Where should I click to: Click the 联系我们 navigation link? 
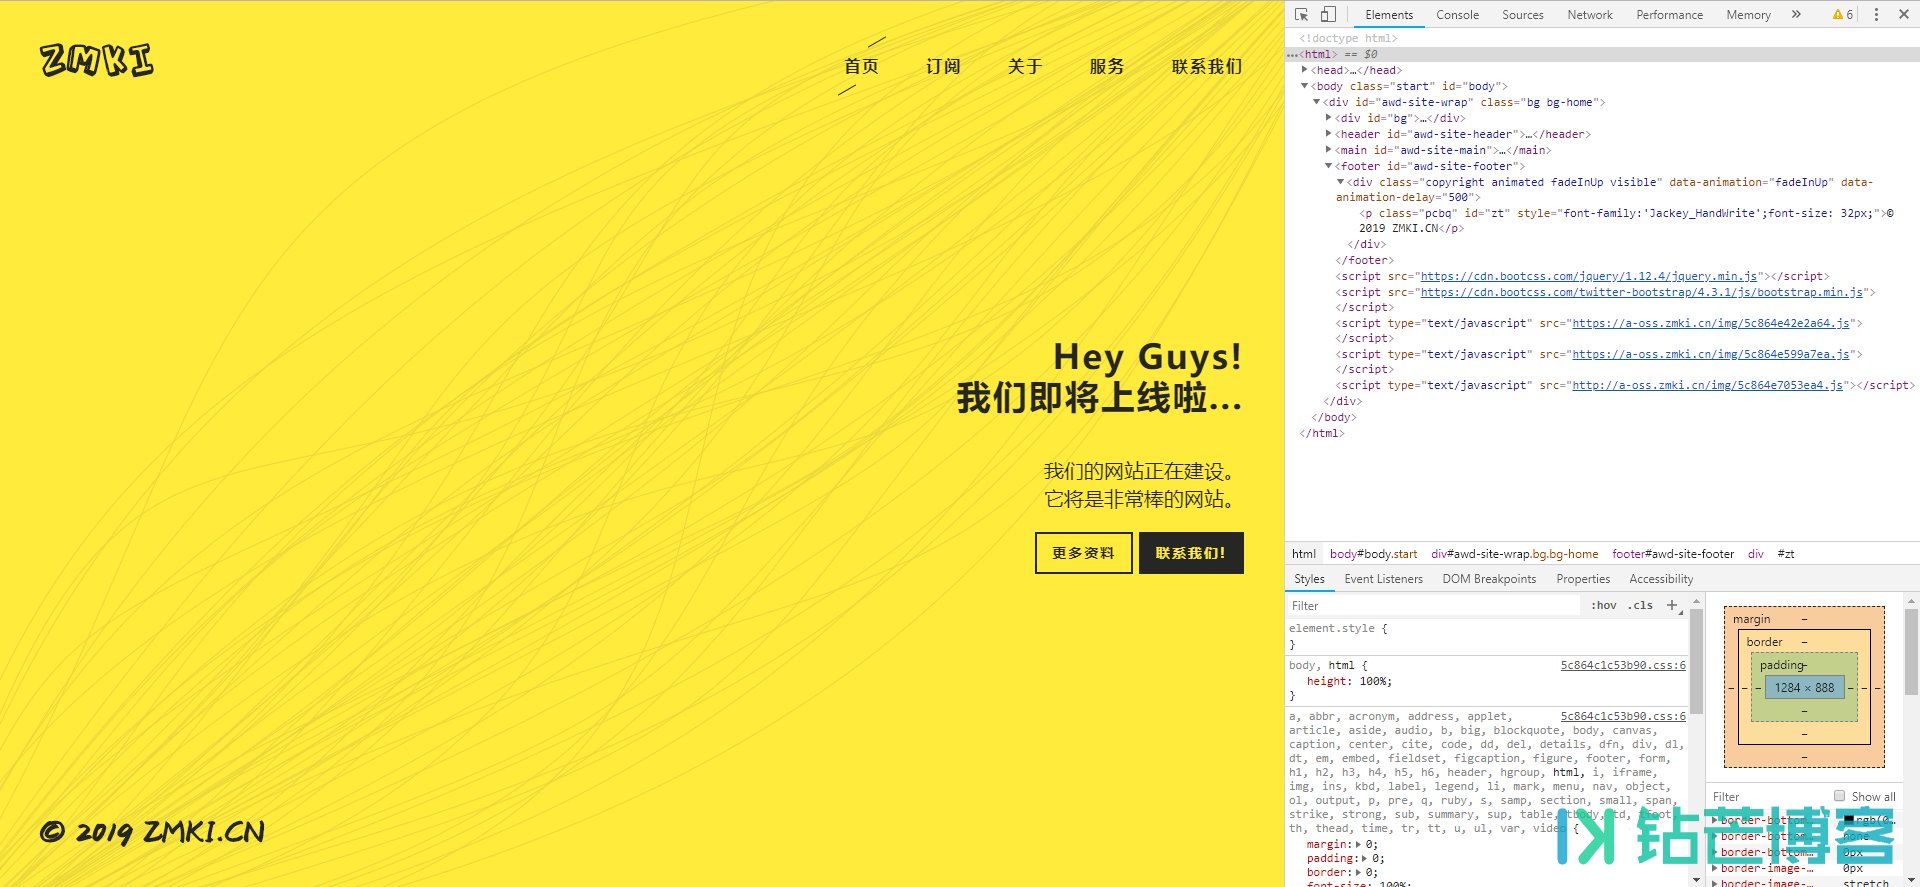tap(1207, 66)
